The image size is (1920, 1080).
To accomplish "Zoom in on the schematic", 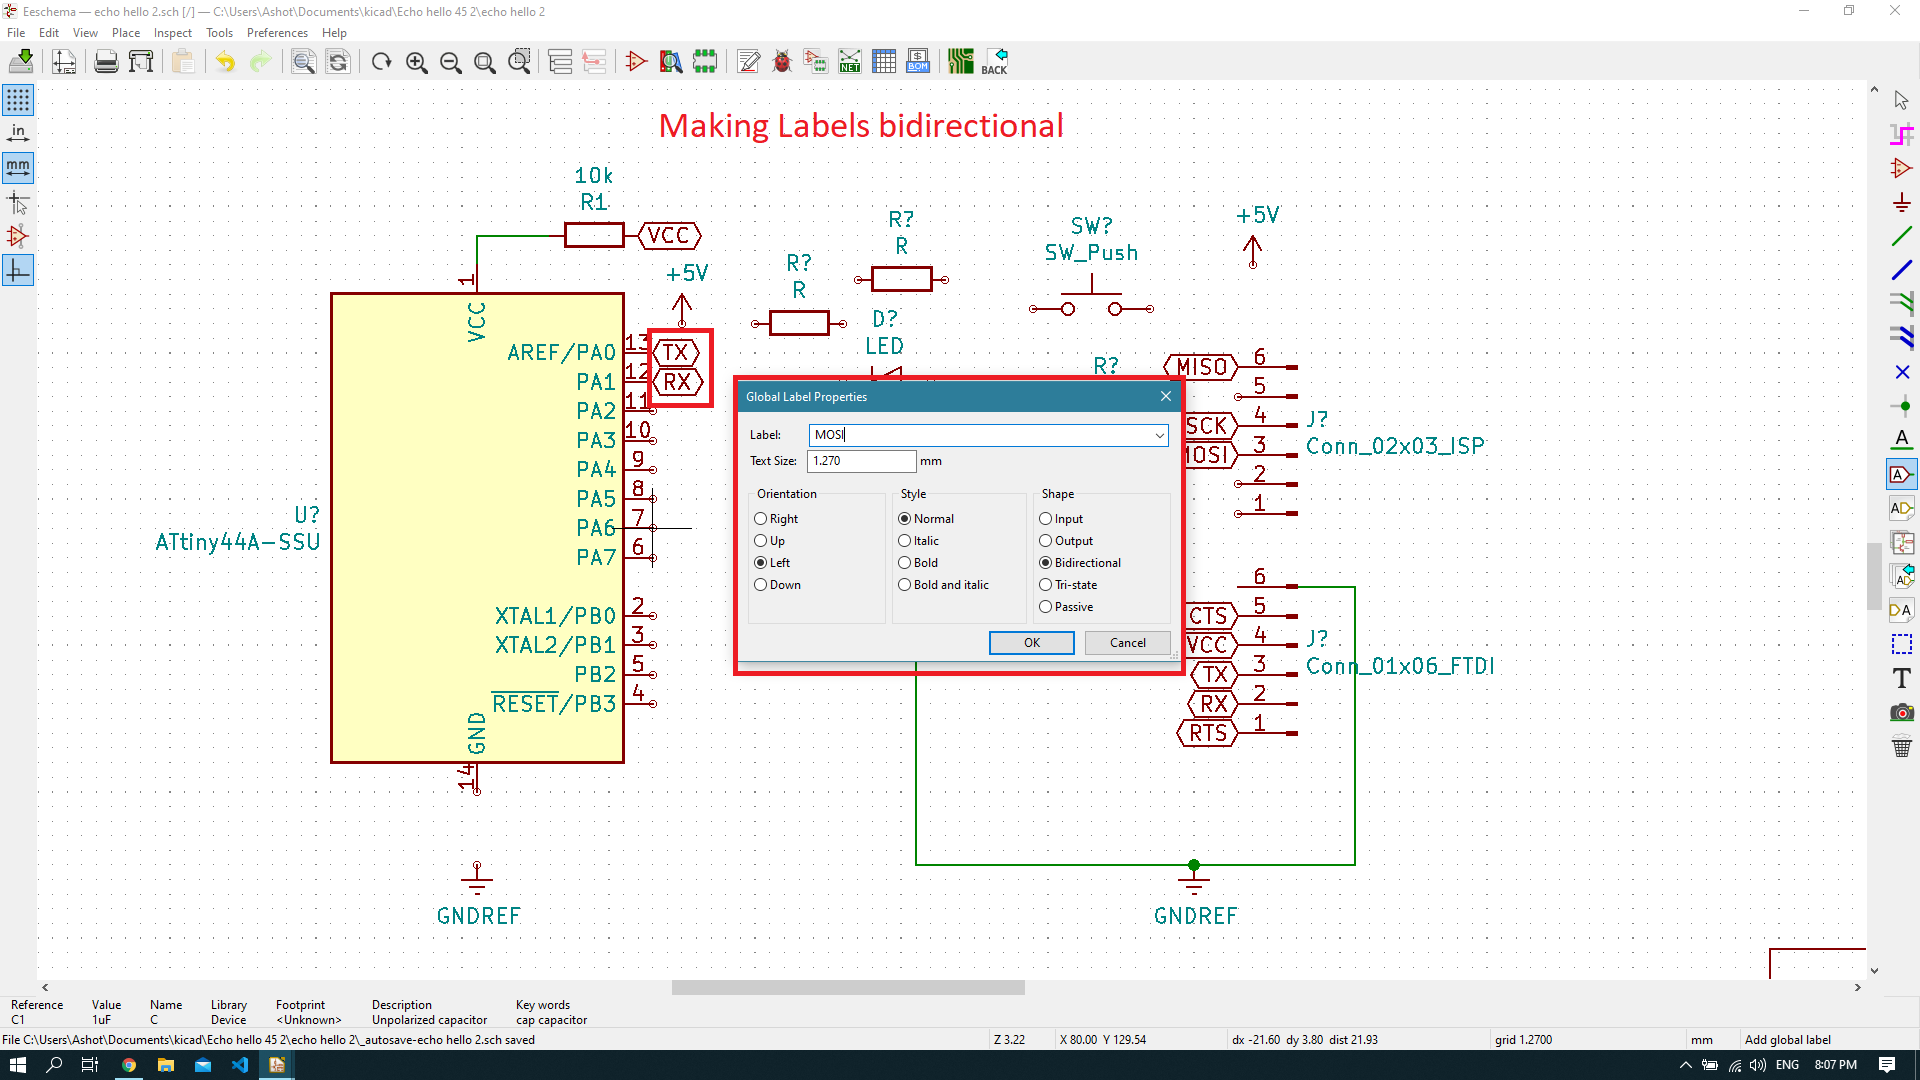I will pyautogui.click(x=417, y=62).
